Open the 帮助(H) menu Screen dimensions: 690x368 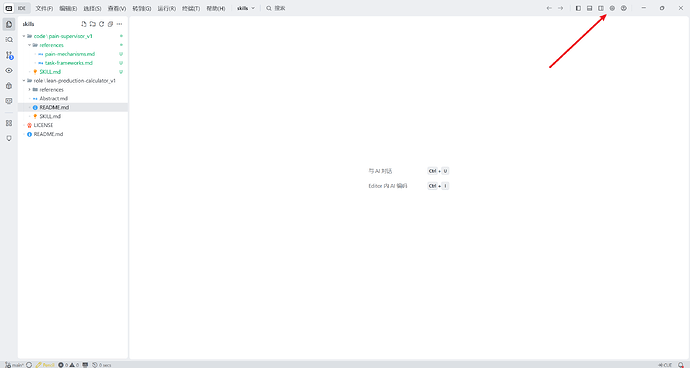coord(216,8)
